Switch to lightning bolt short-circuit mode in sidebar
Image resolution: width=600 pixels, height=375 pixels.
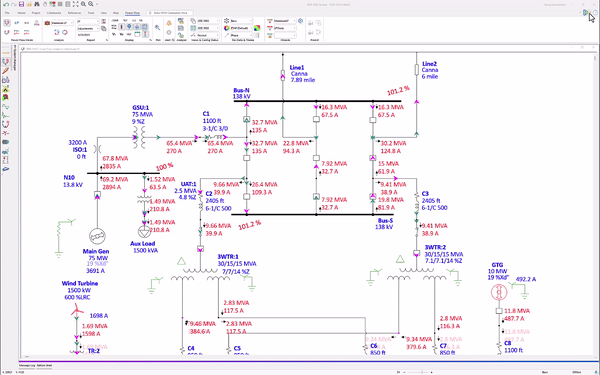[x=5, y=71]
